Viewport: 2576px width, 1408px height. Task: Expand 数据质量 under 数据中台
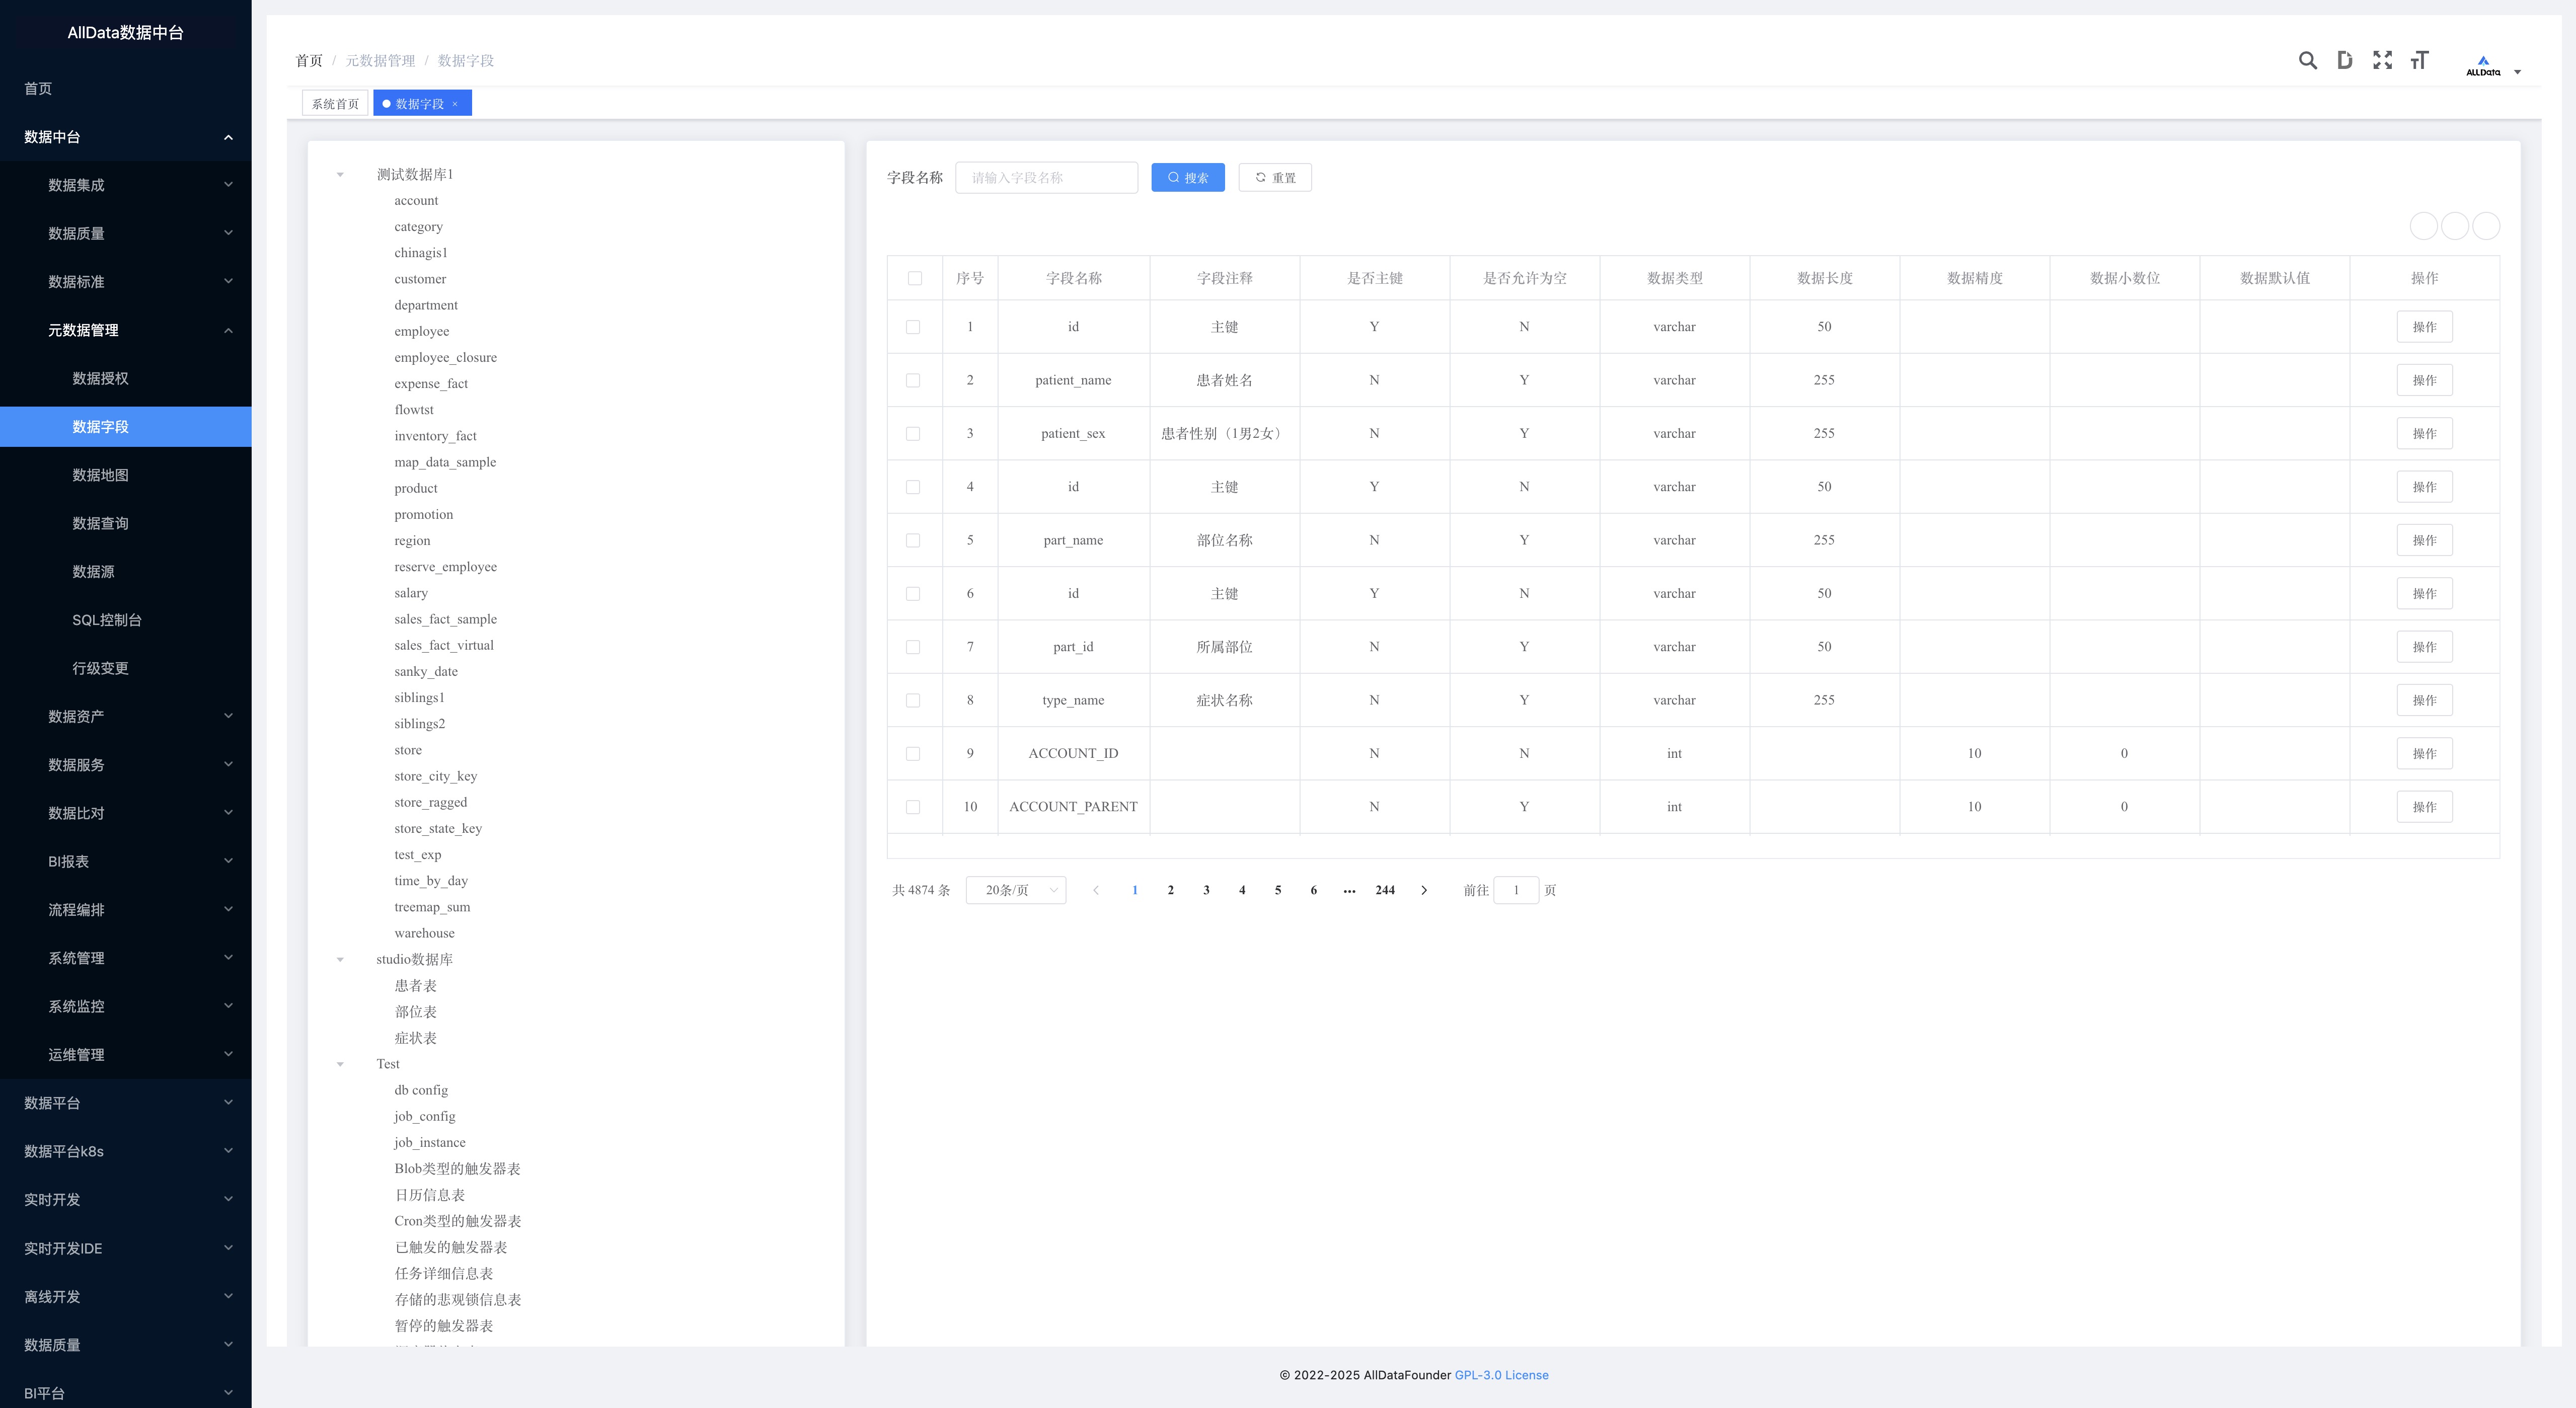(126, 233)
